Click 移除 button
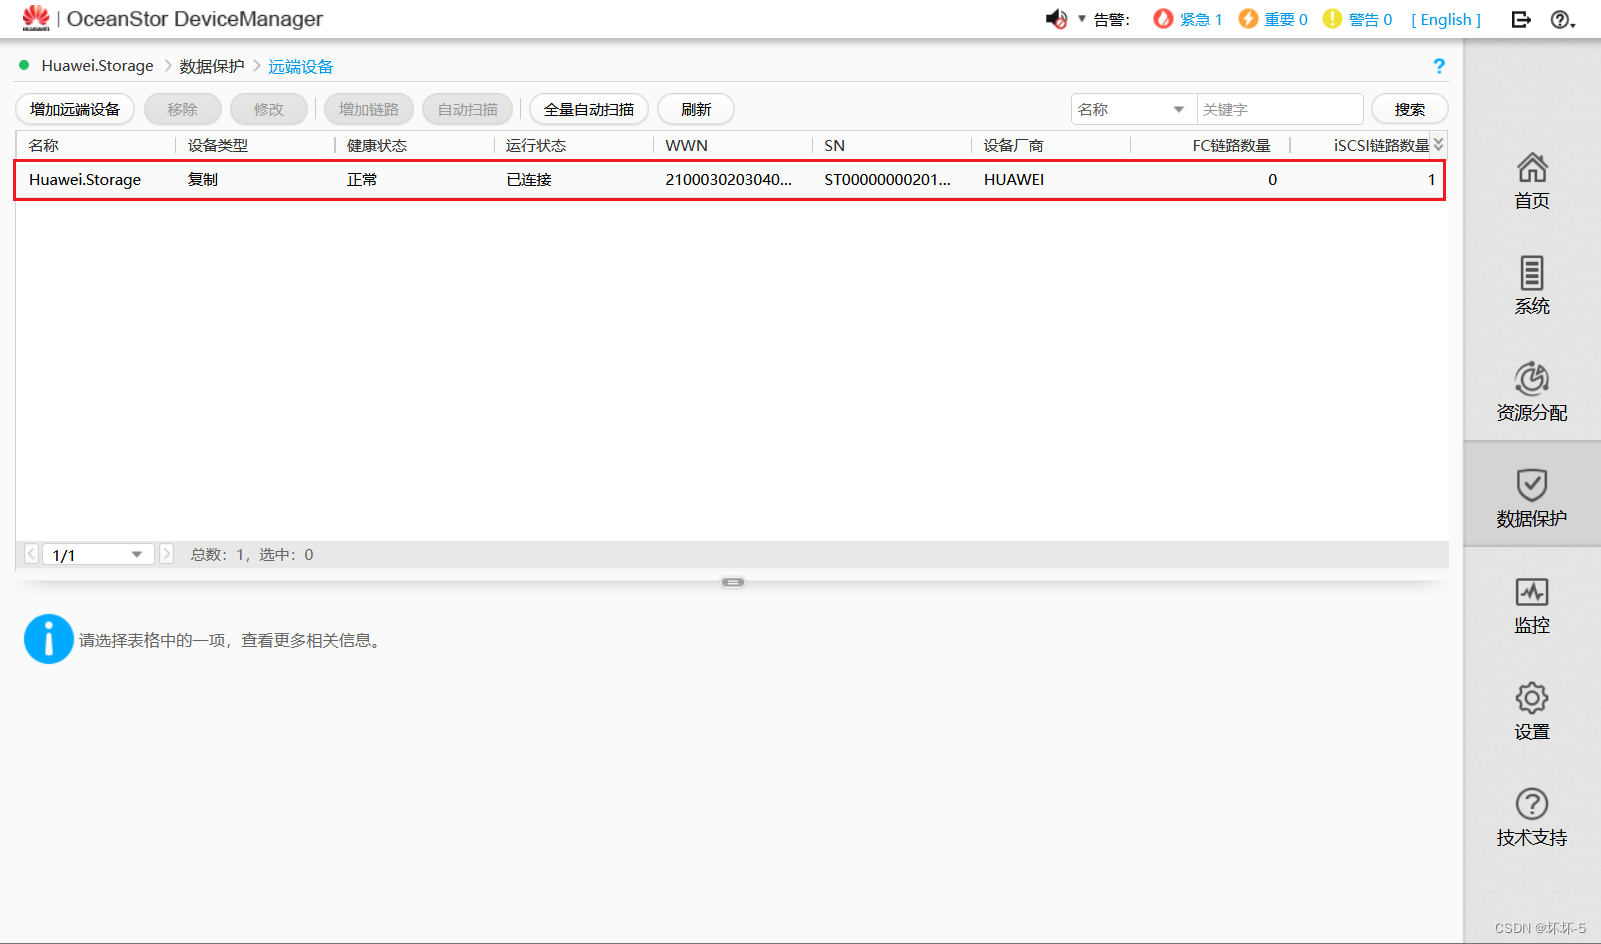This screenshot has height=944, width=1601. [183, 109]
